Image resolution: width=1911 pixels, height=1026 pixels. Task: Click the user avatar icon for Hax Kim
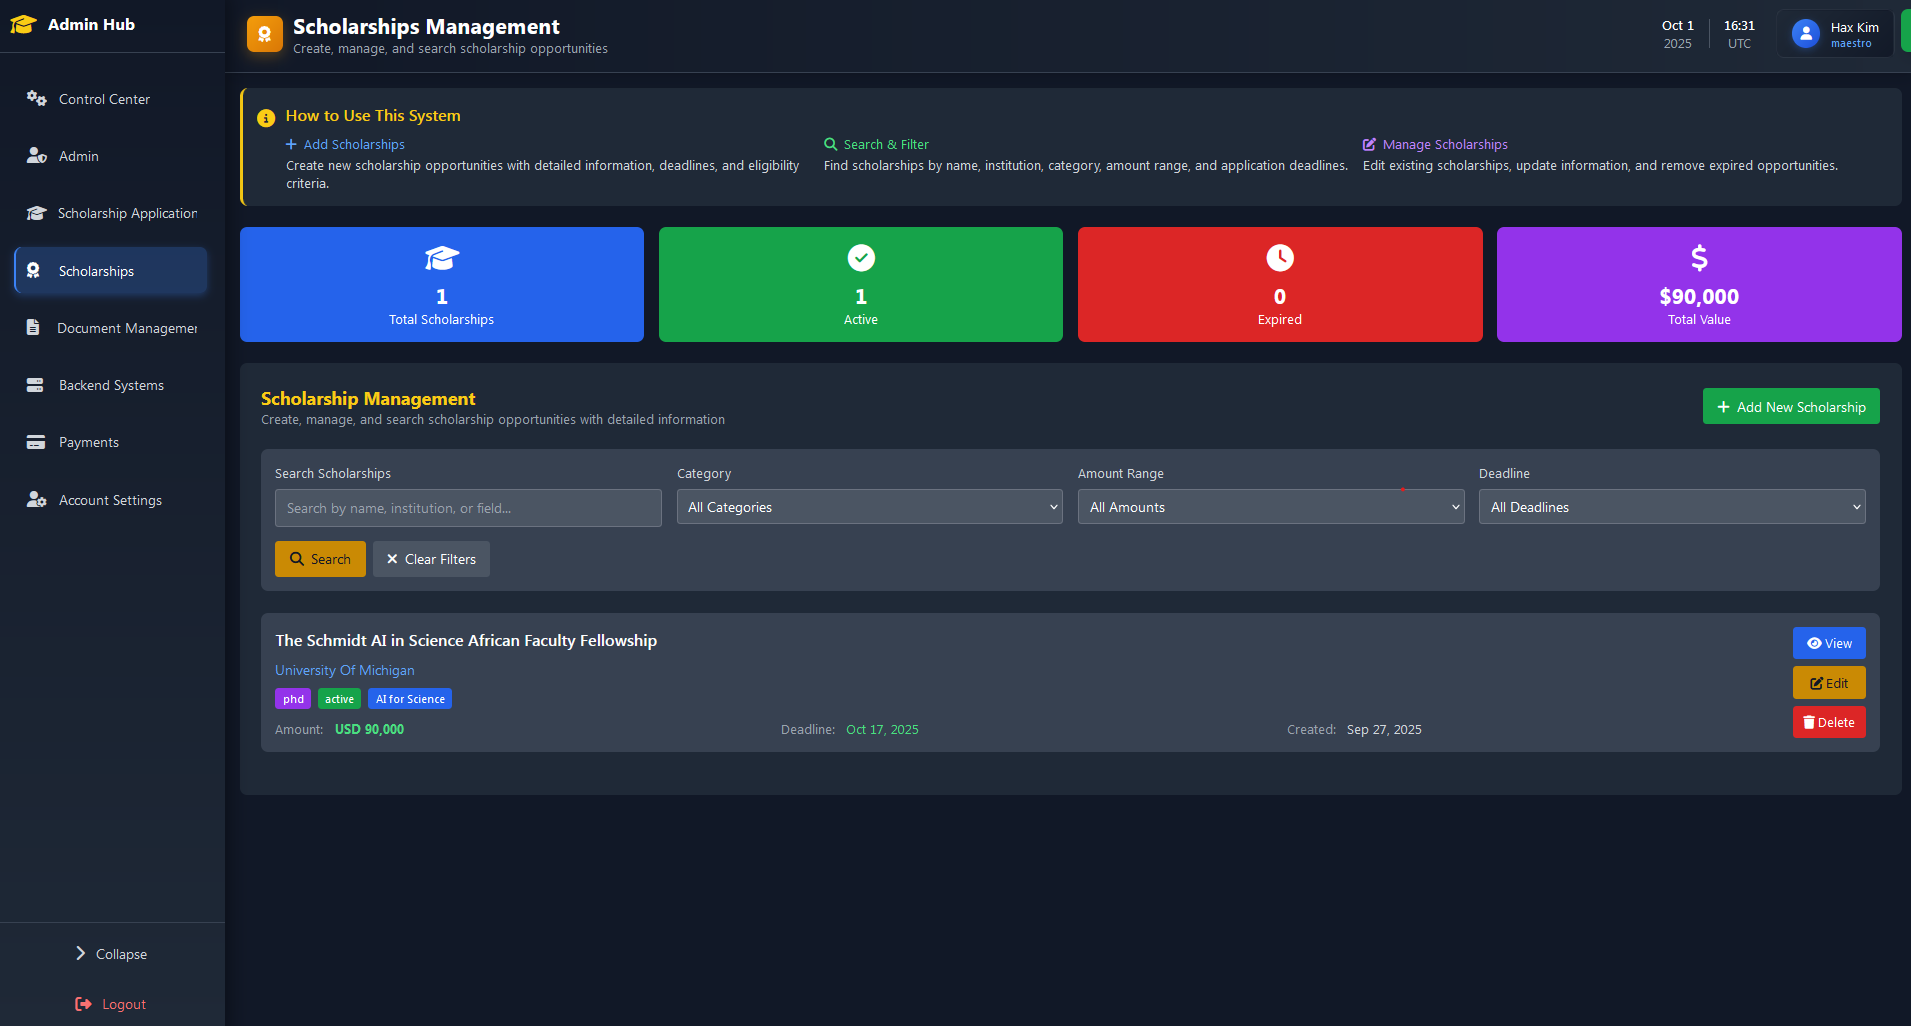tap(1805, 34)
